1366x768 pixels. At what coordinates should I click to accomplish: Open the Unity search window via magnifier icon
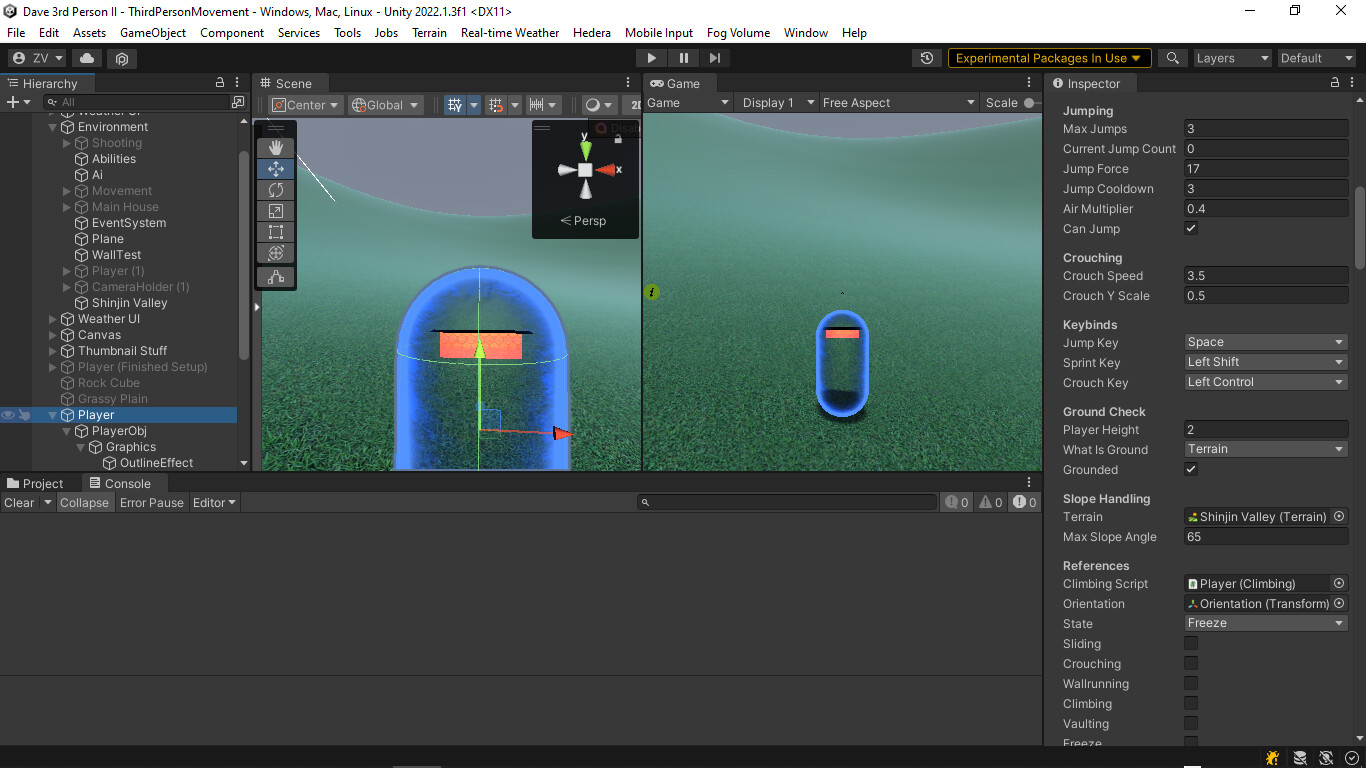tap(1172, 58)
